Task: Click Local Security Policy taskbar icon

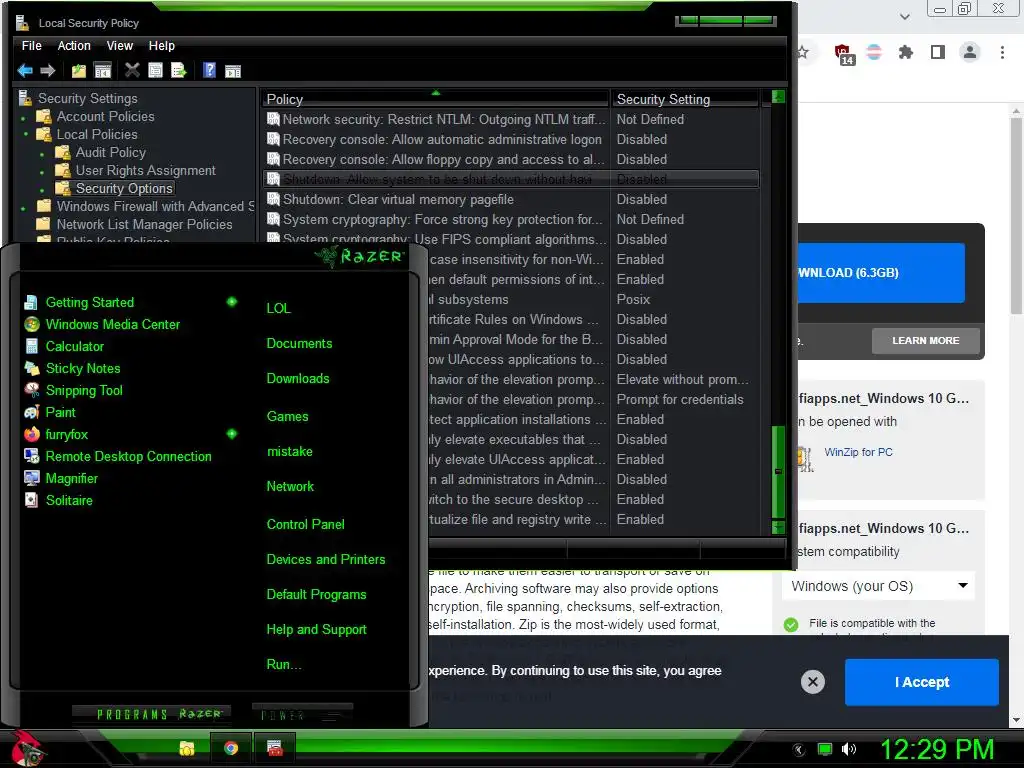Action: pos(275,748)
